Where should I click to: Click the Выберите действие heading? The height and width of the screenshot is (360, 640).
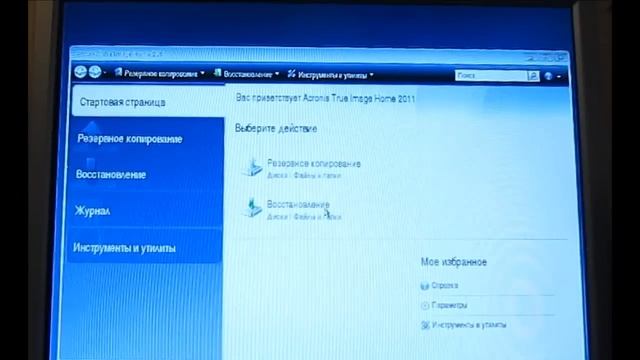coord(276,129)
